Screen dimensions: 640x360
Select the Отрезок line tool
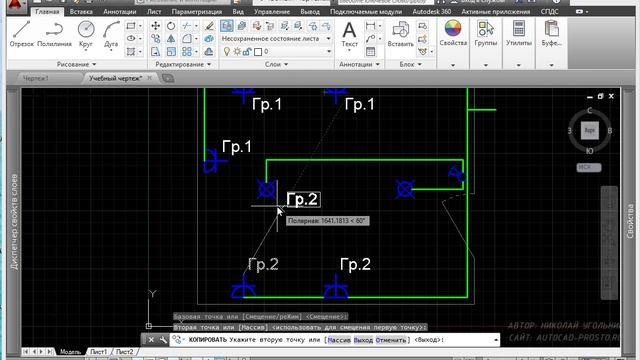[21, 34]
